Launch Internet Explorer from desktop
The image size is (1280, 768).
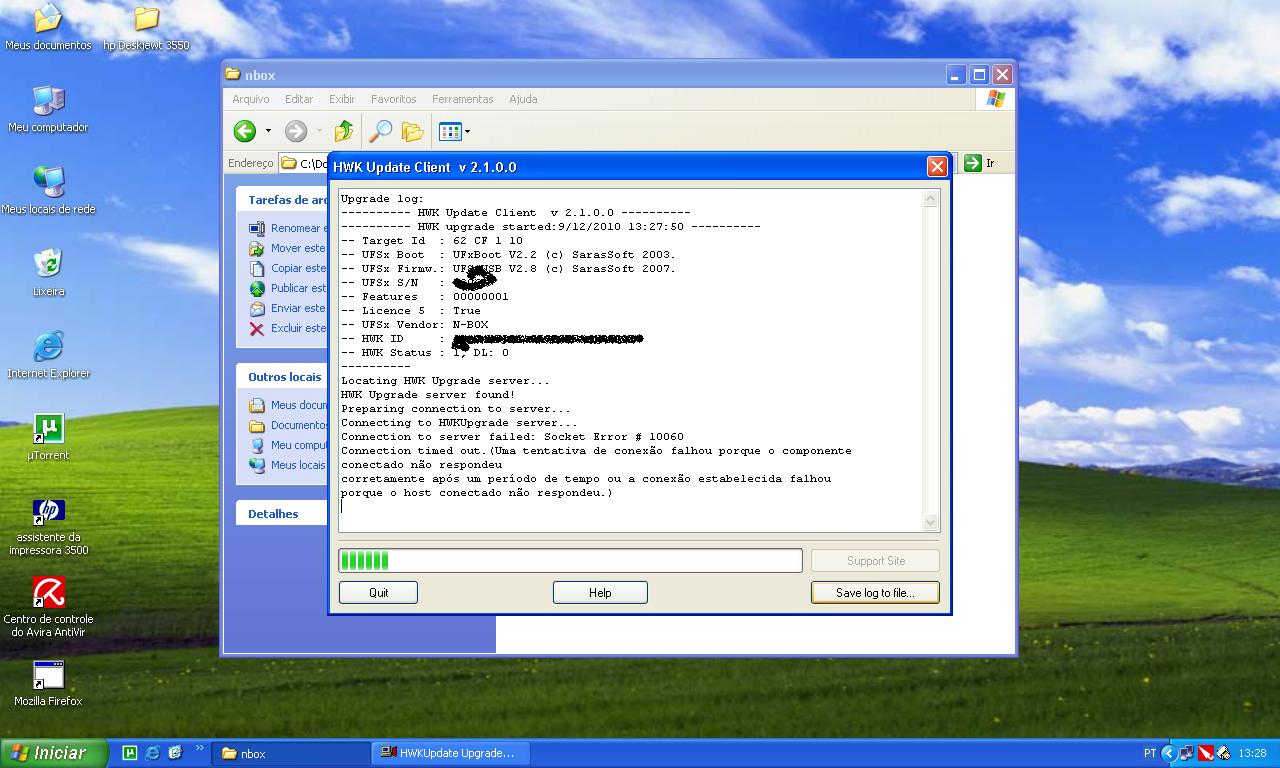pos(48,355)
